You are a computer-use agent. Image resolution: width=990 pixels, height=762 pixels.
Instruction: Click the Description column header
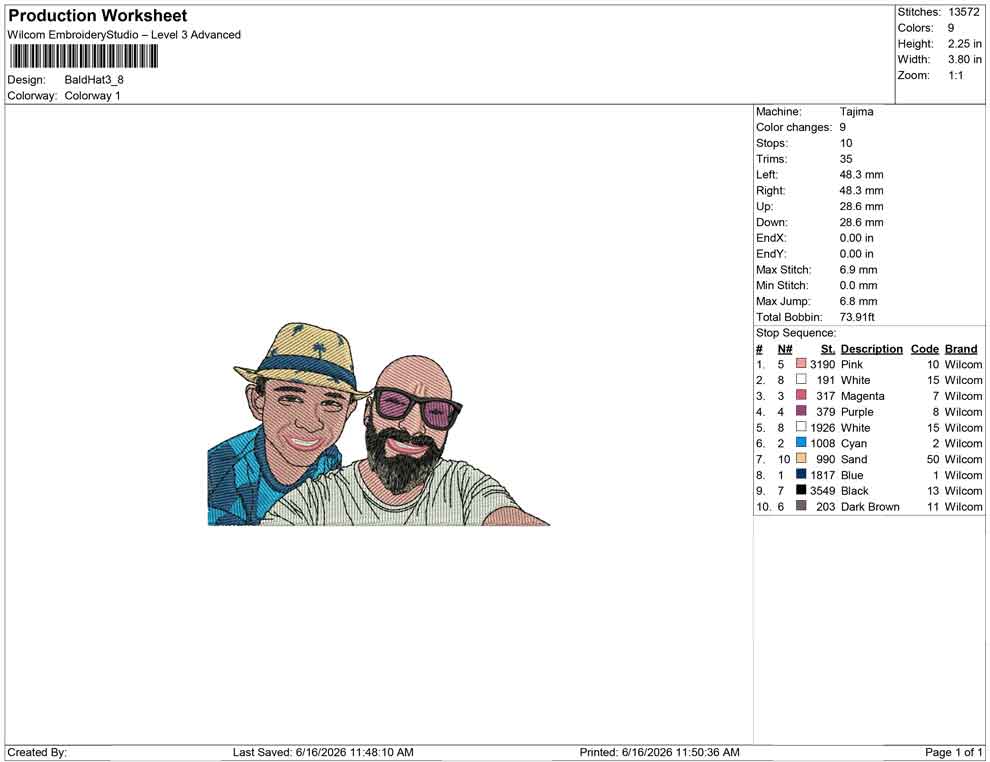872,349
